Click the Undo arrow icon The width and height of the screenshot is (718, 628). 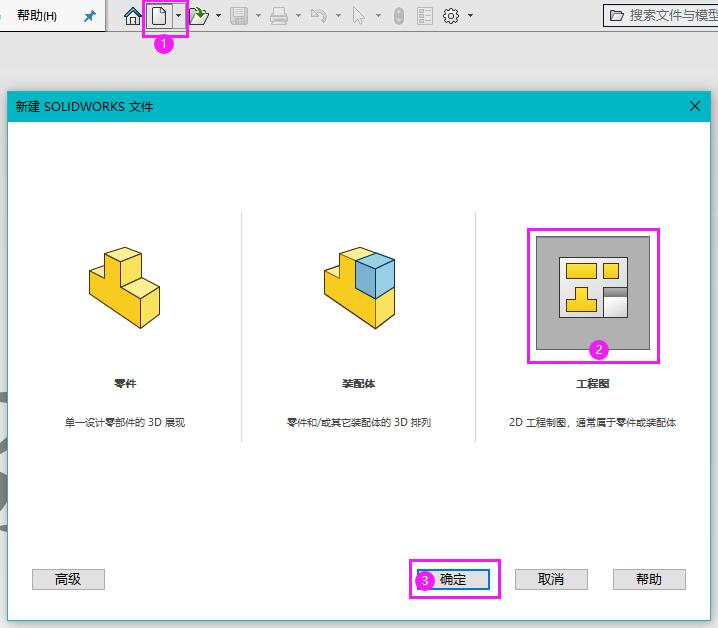pyautogui.click(x=319, y=16)
